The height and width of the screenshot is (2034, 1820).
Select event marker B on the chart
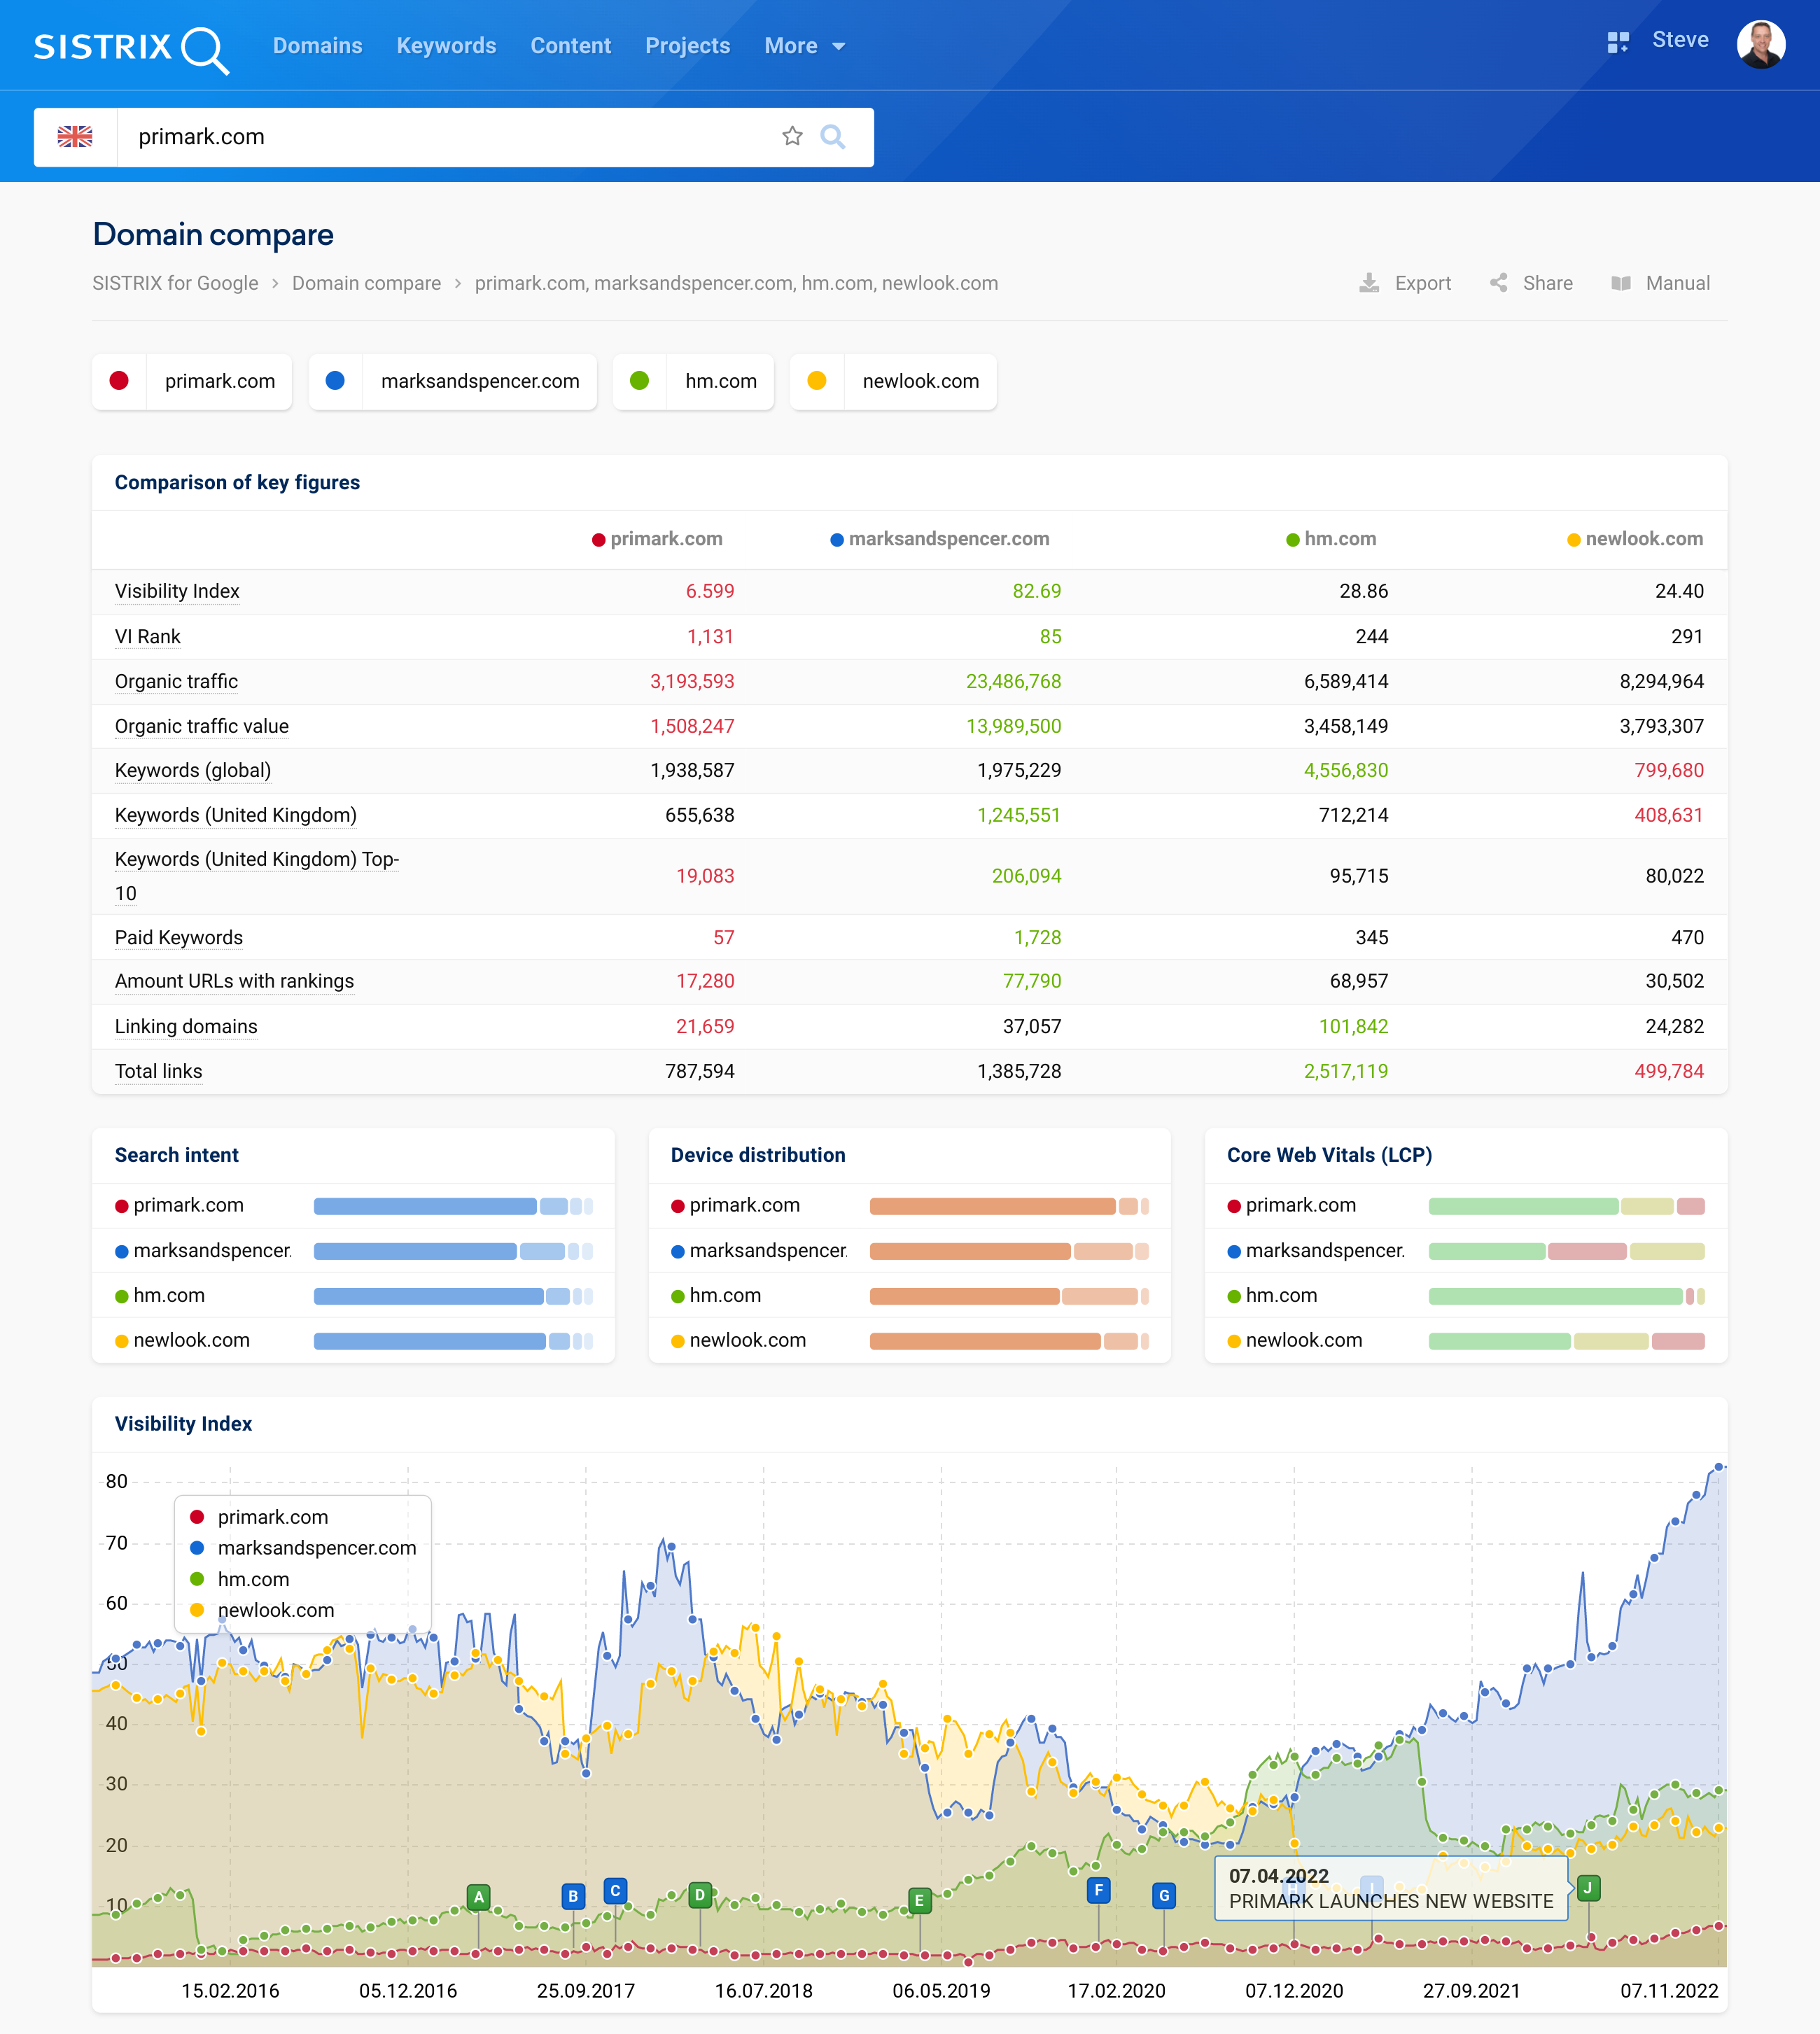click(573, 1895)
